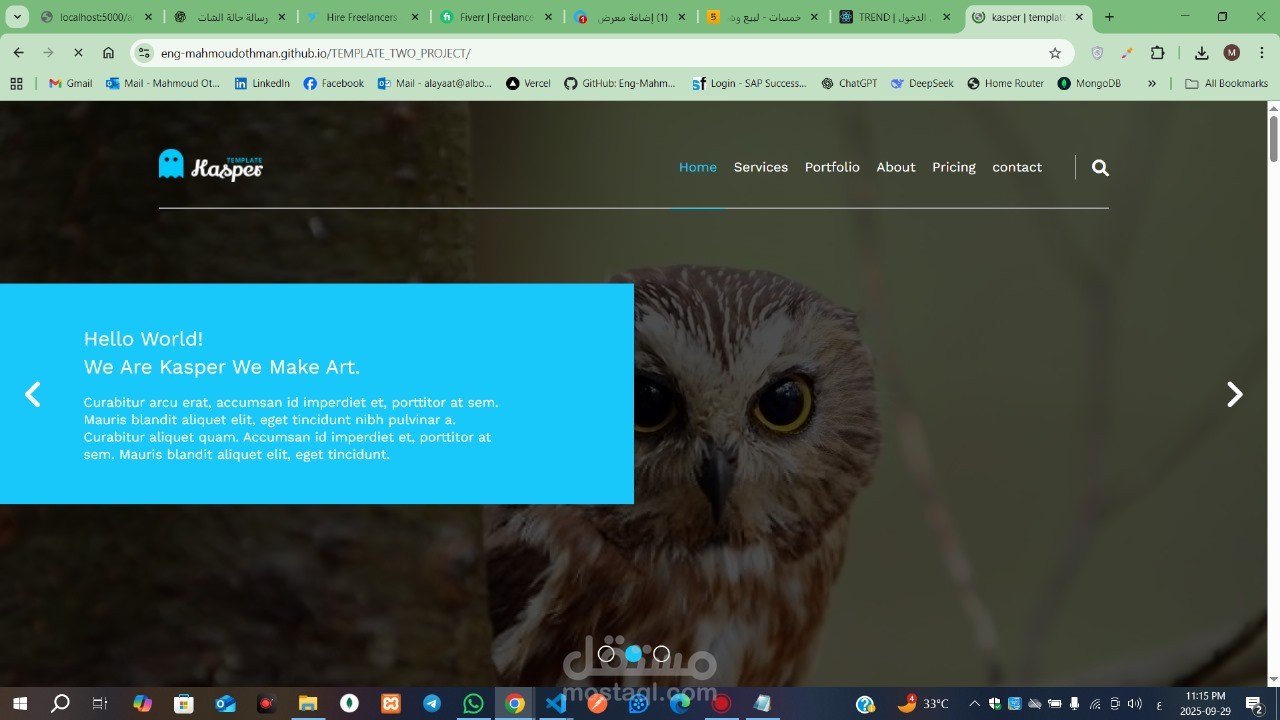Close the localhost:5000 tab
Viewport: 1280px width, 720px height.
coord(148,17)
